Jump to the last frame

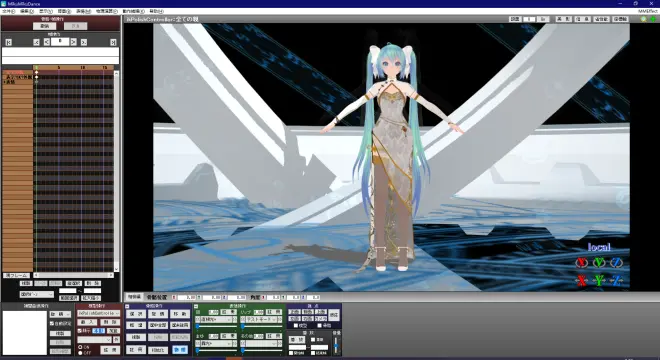click(x=113, y=42)
